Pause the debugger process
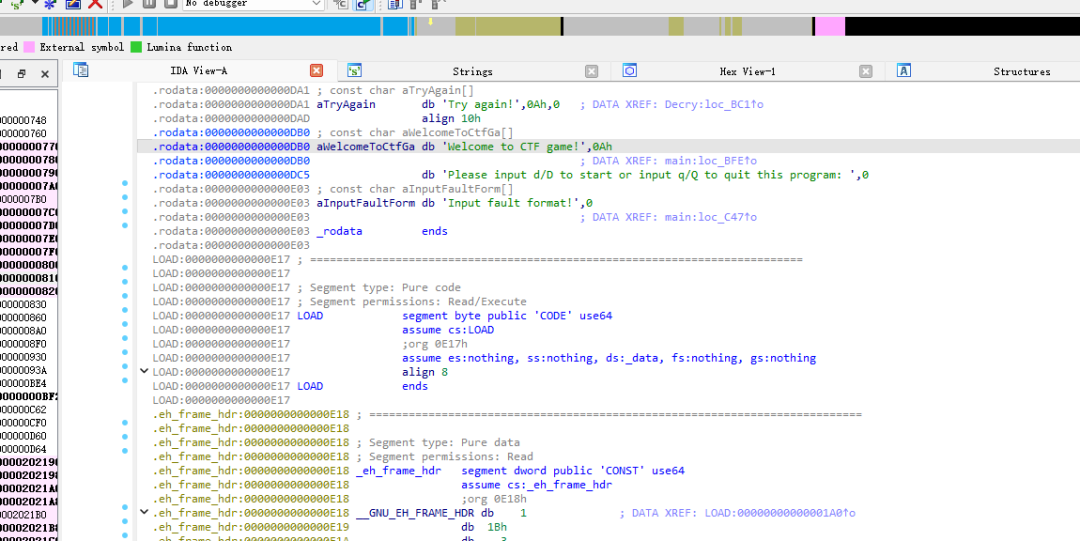1080x541 pixels. [149, 3]
